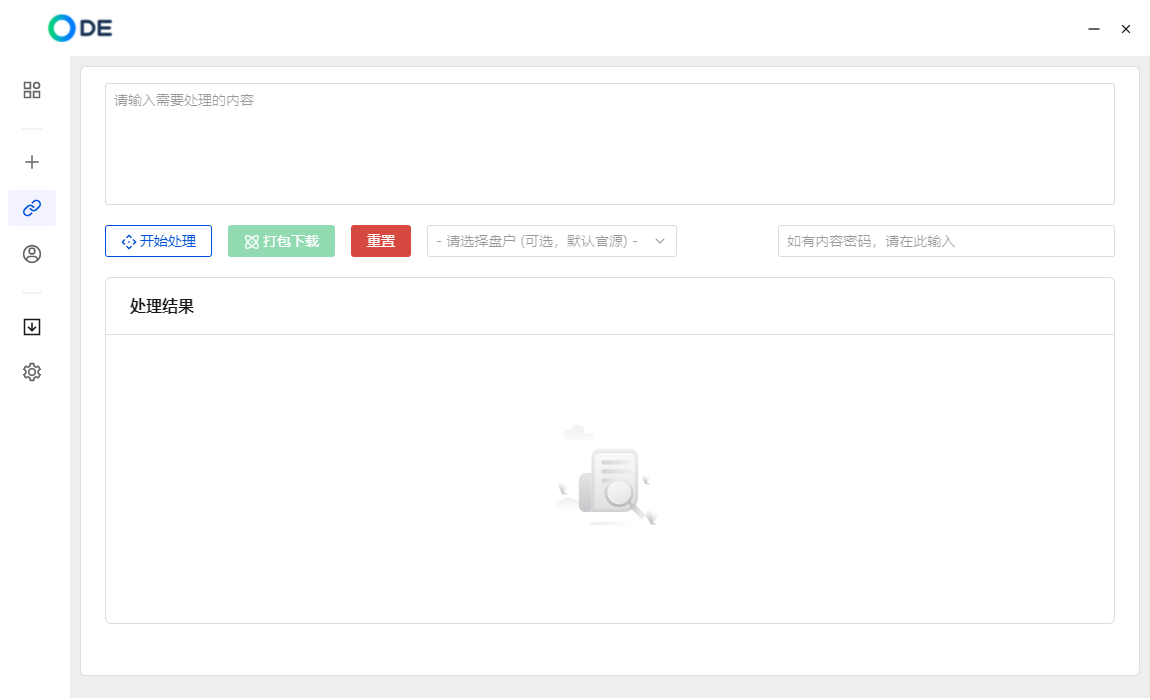This screenshot has width=1150, height=700.
Task: Open the dashboard grid icon in sidebar
Action: pos(31,90)
